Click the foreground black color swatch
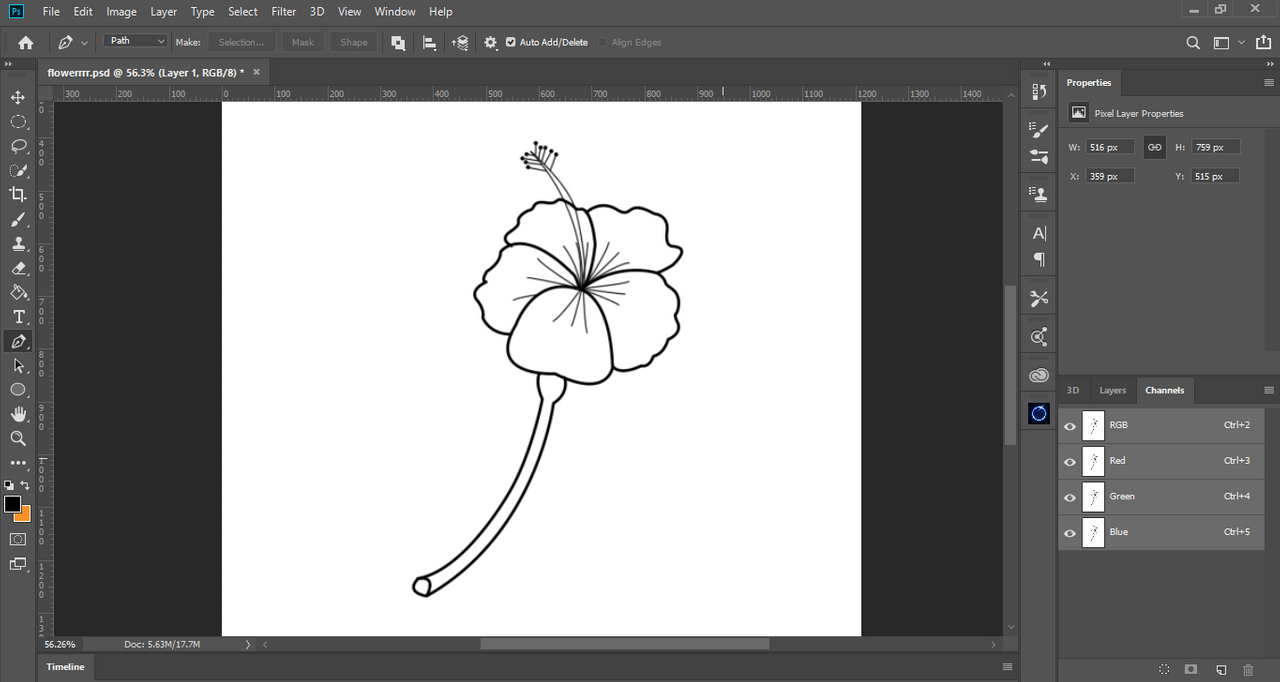Screen dimensions: 1280x682 pyautogui.click(x=11, y=503)
